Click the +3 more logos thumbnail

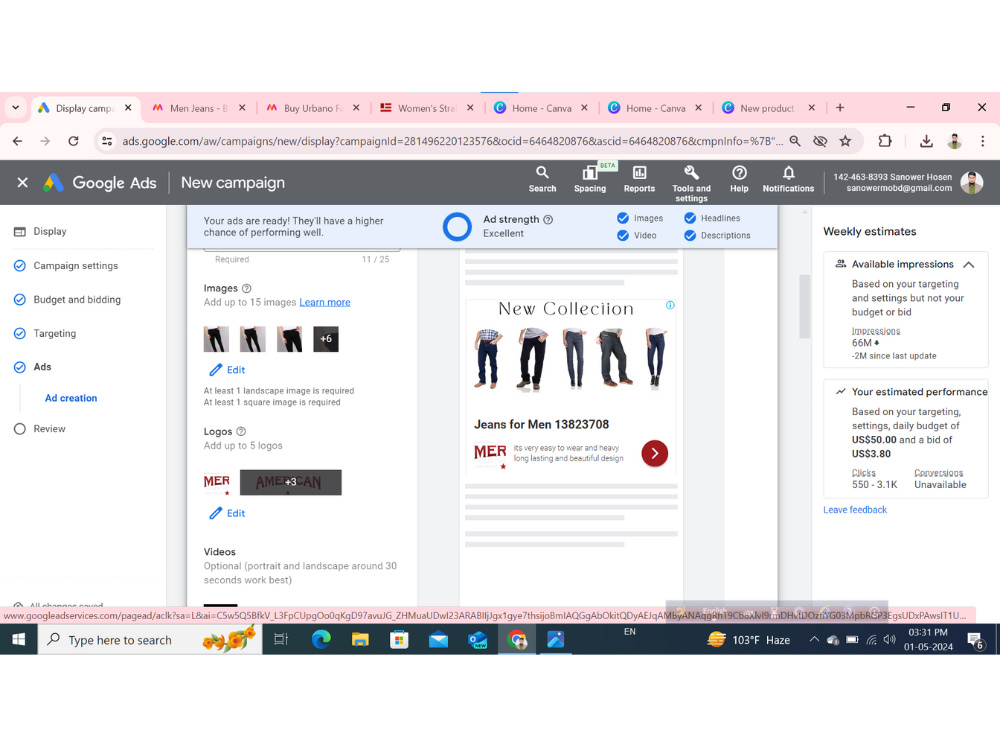290,482
